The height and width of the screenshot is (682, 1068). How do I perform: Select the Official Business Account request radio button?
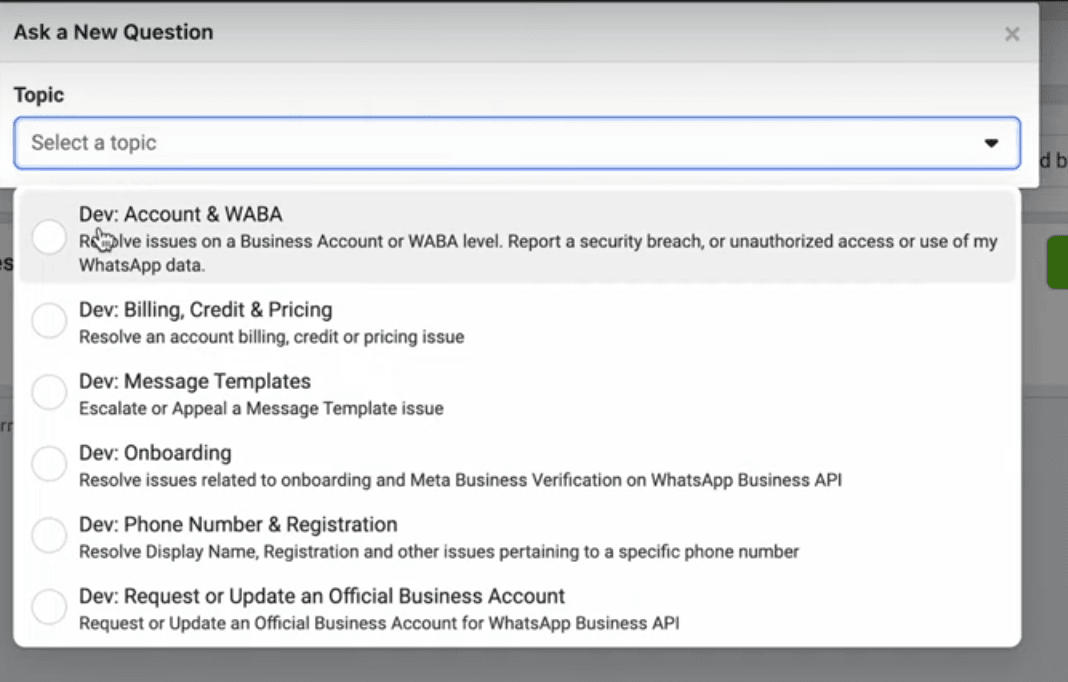coord(49,607)
